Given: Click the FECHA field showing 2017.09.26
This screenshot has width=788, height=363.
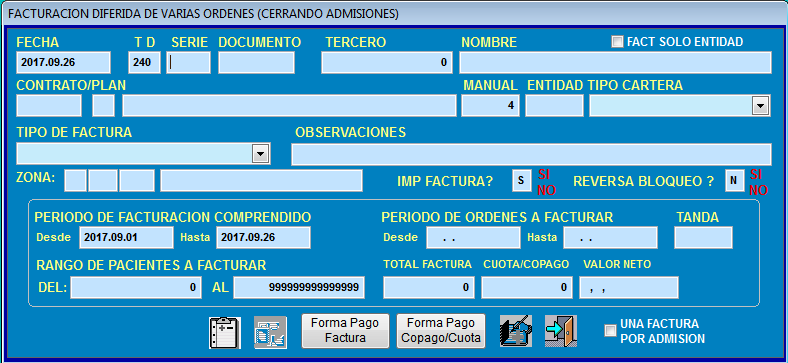Looking at the screenshot, I should (63, 63).
